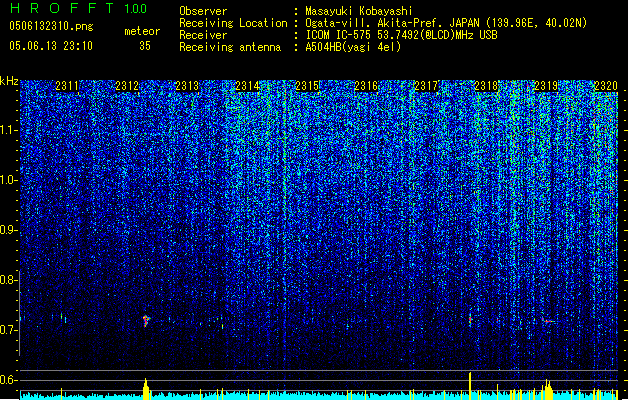Click the Observer field label
The image size is (629, 400).
click(203, 11)
